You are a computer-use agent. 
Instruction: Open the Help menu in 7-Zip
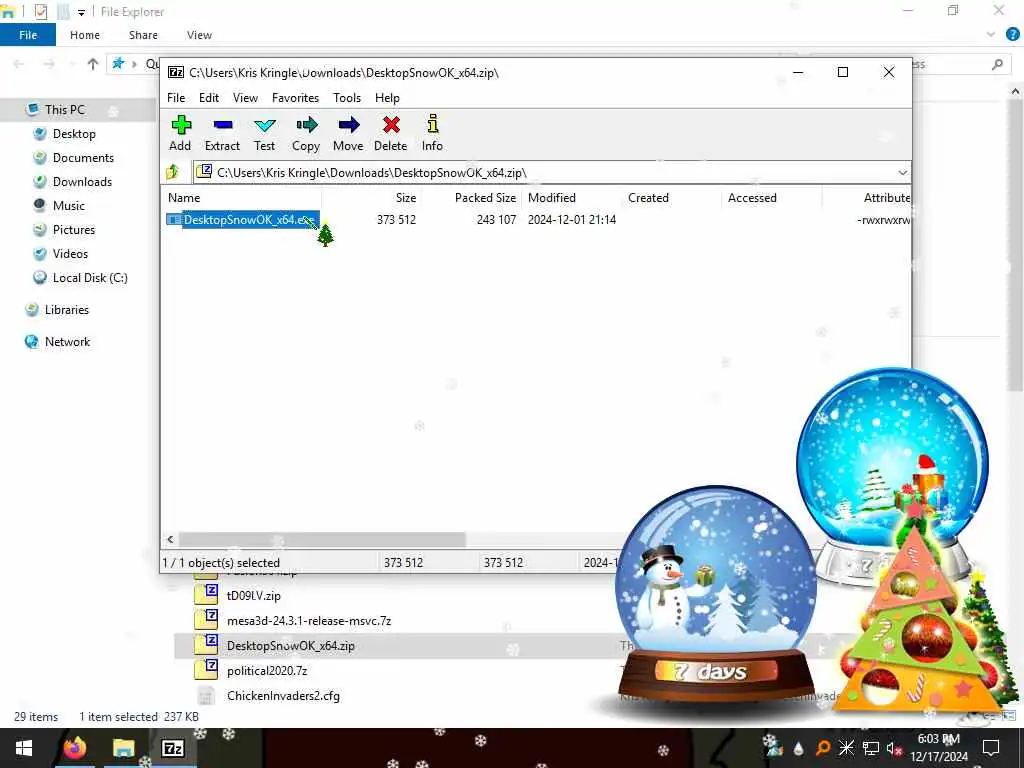click(x=387, y=98)
